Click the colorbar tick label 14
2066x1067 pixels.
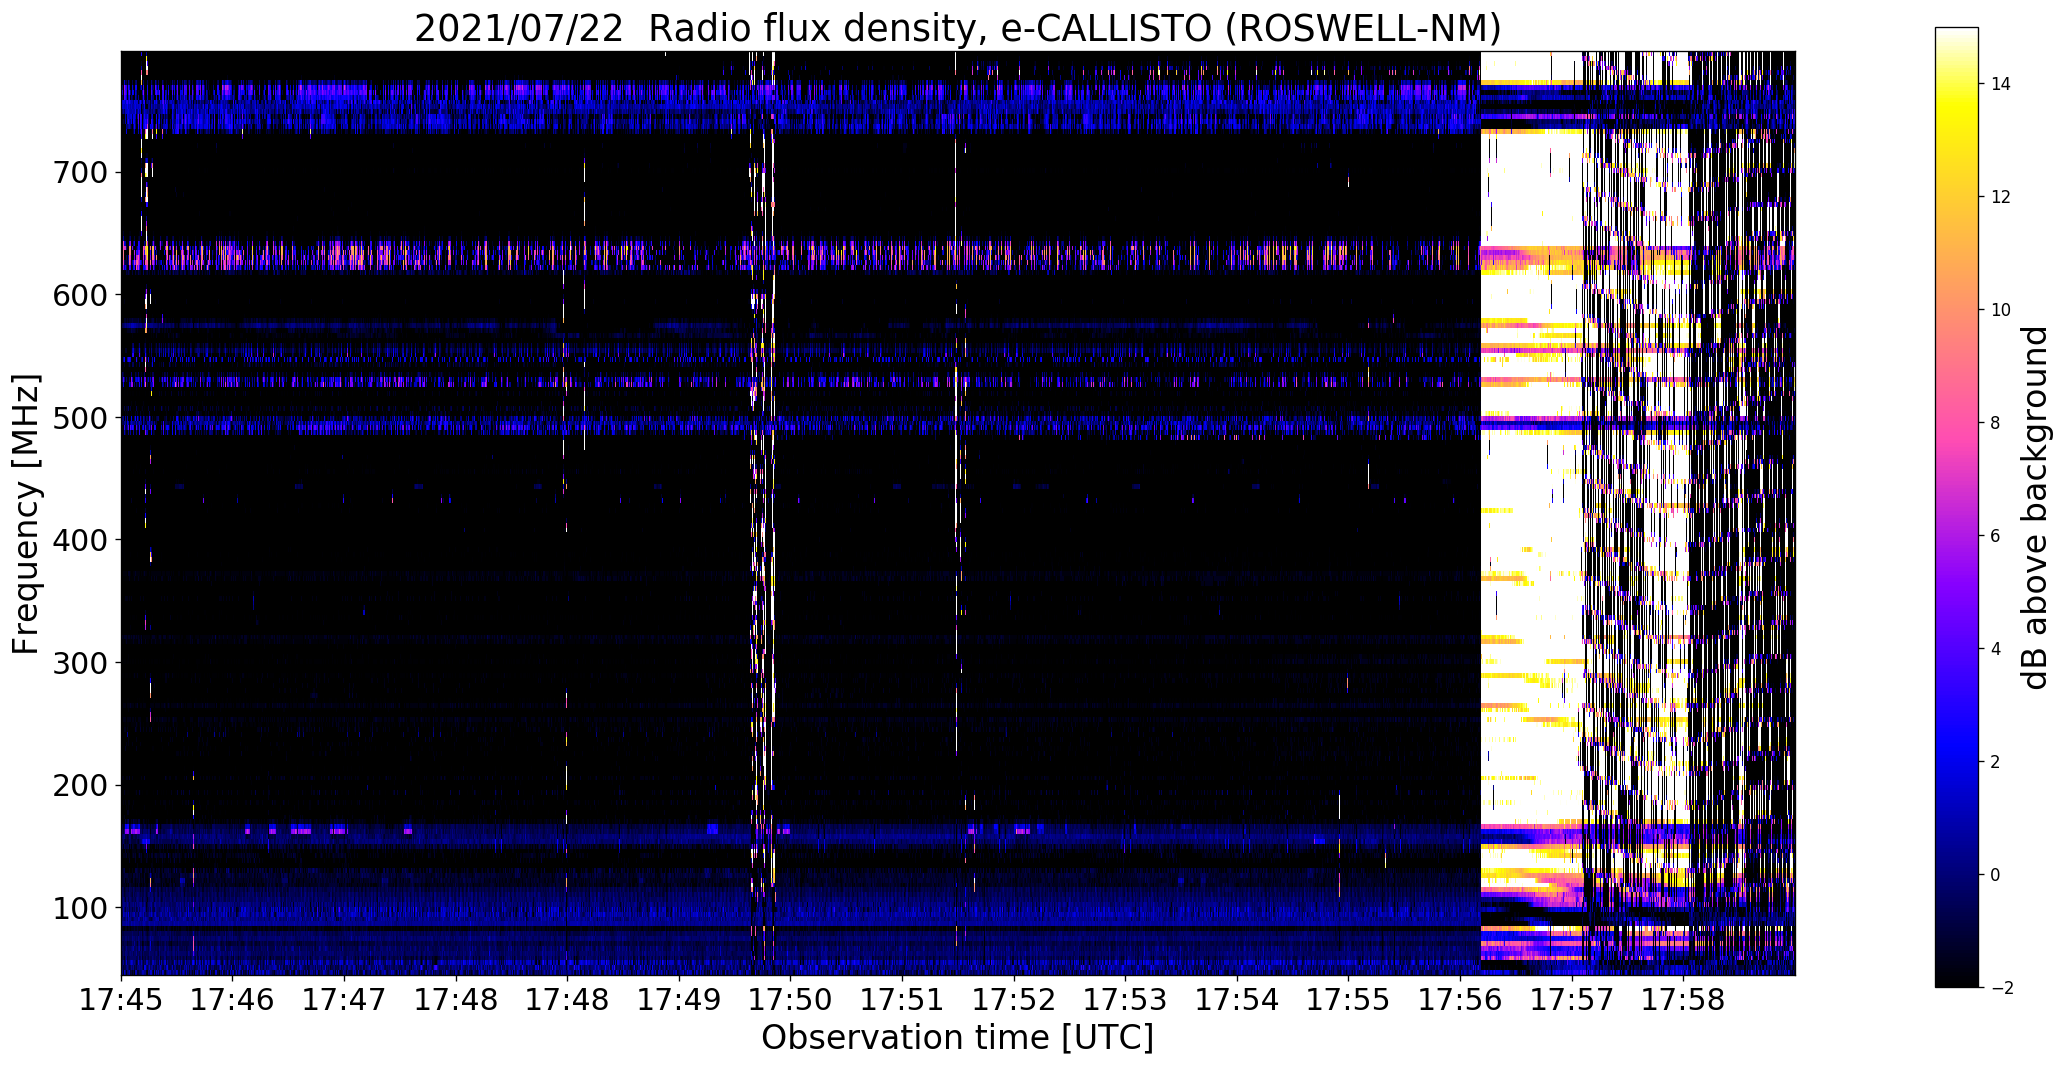click(x=2001, y=84)
